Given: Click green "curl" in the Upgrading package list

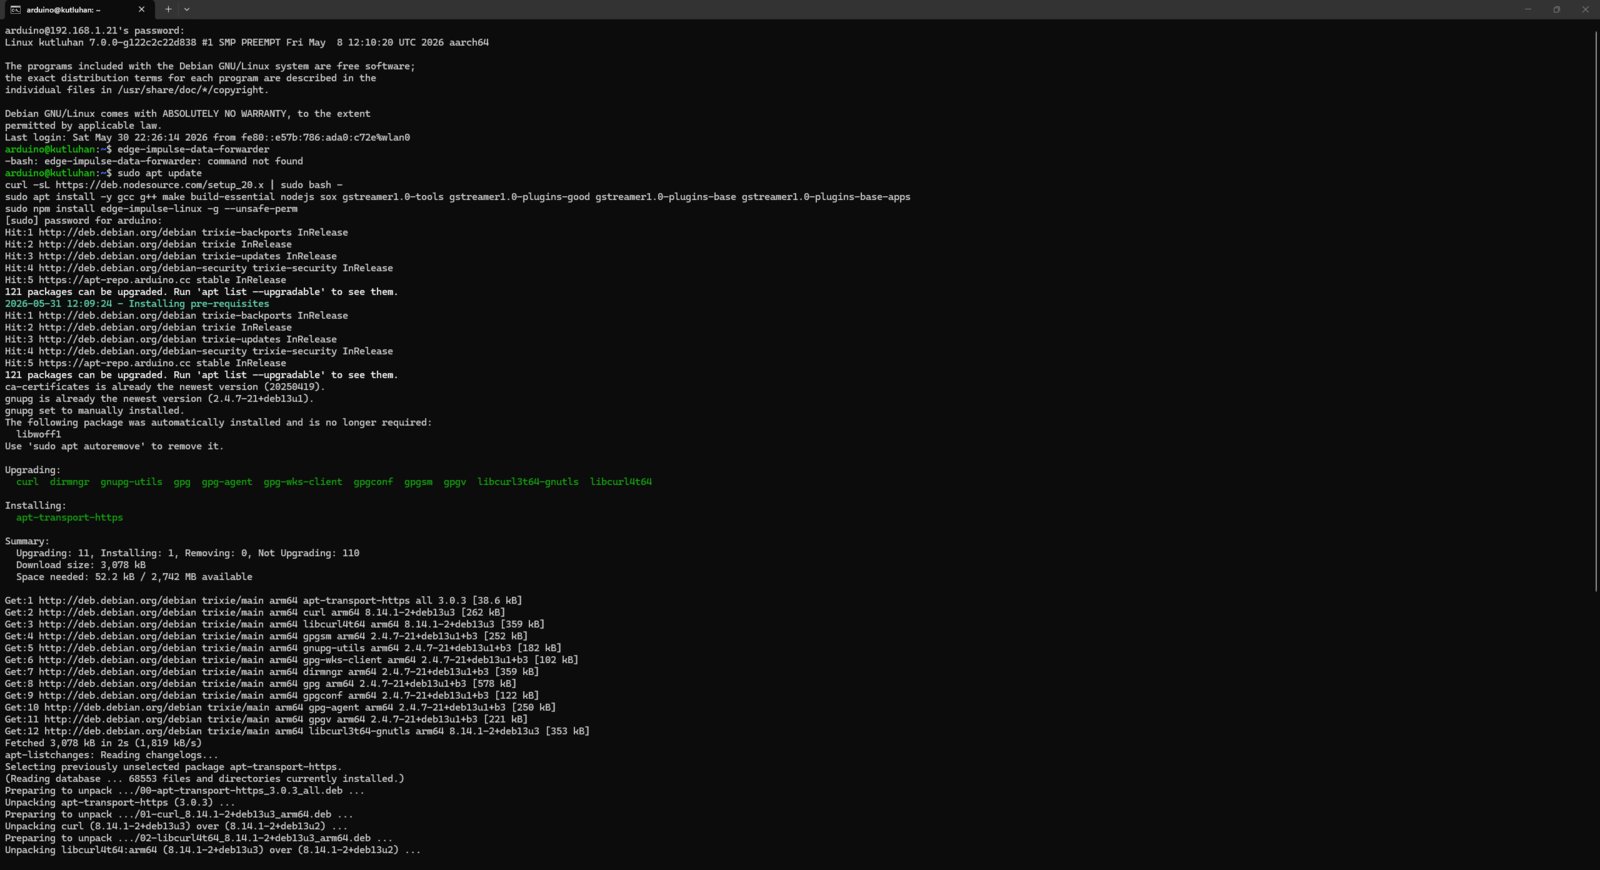Looking at the screenshot, I should pos(27,482).
